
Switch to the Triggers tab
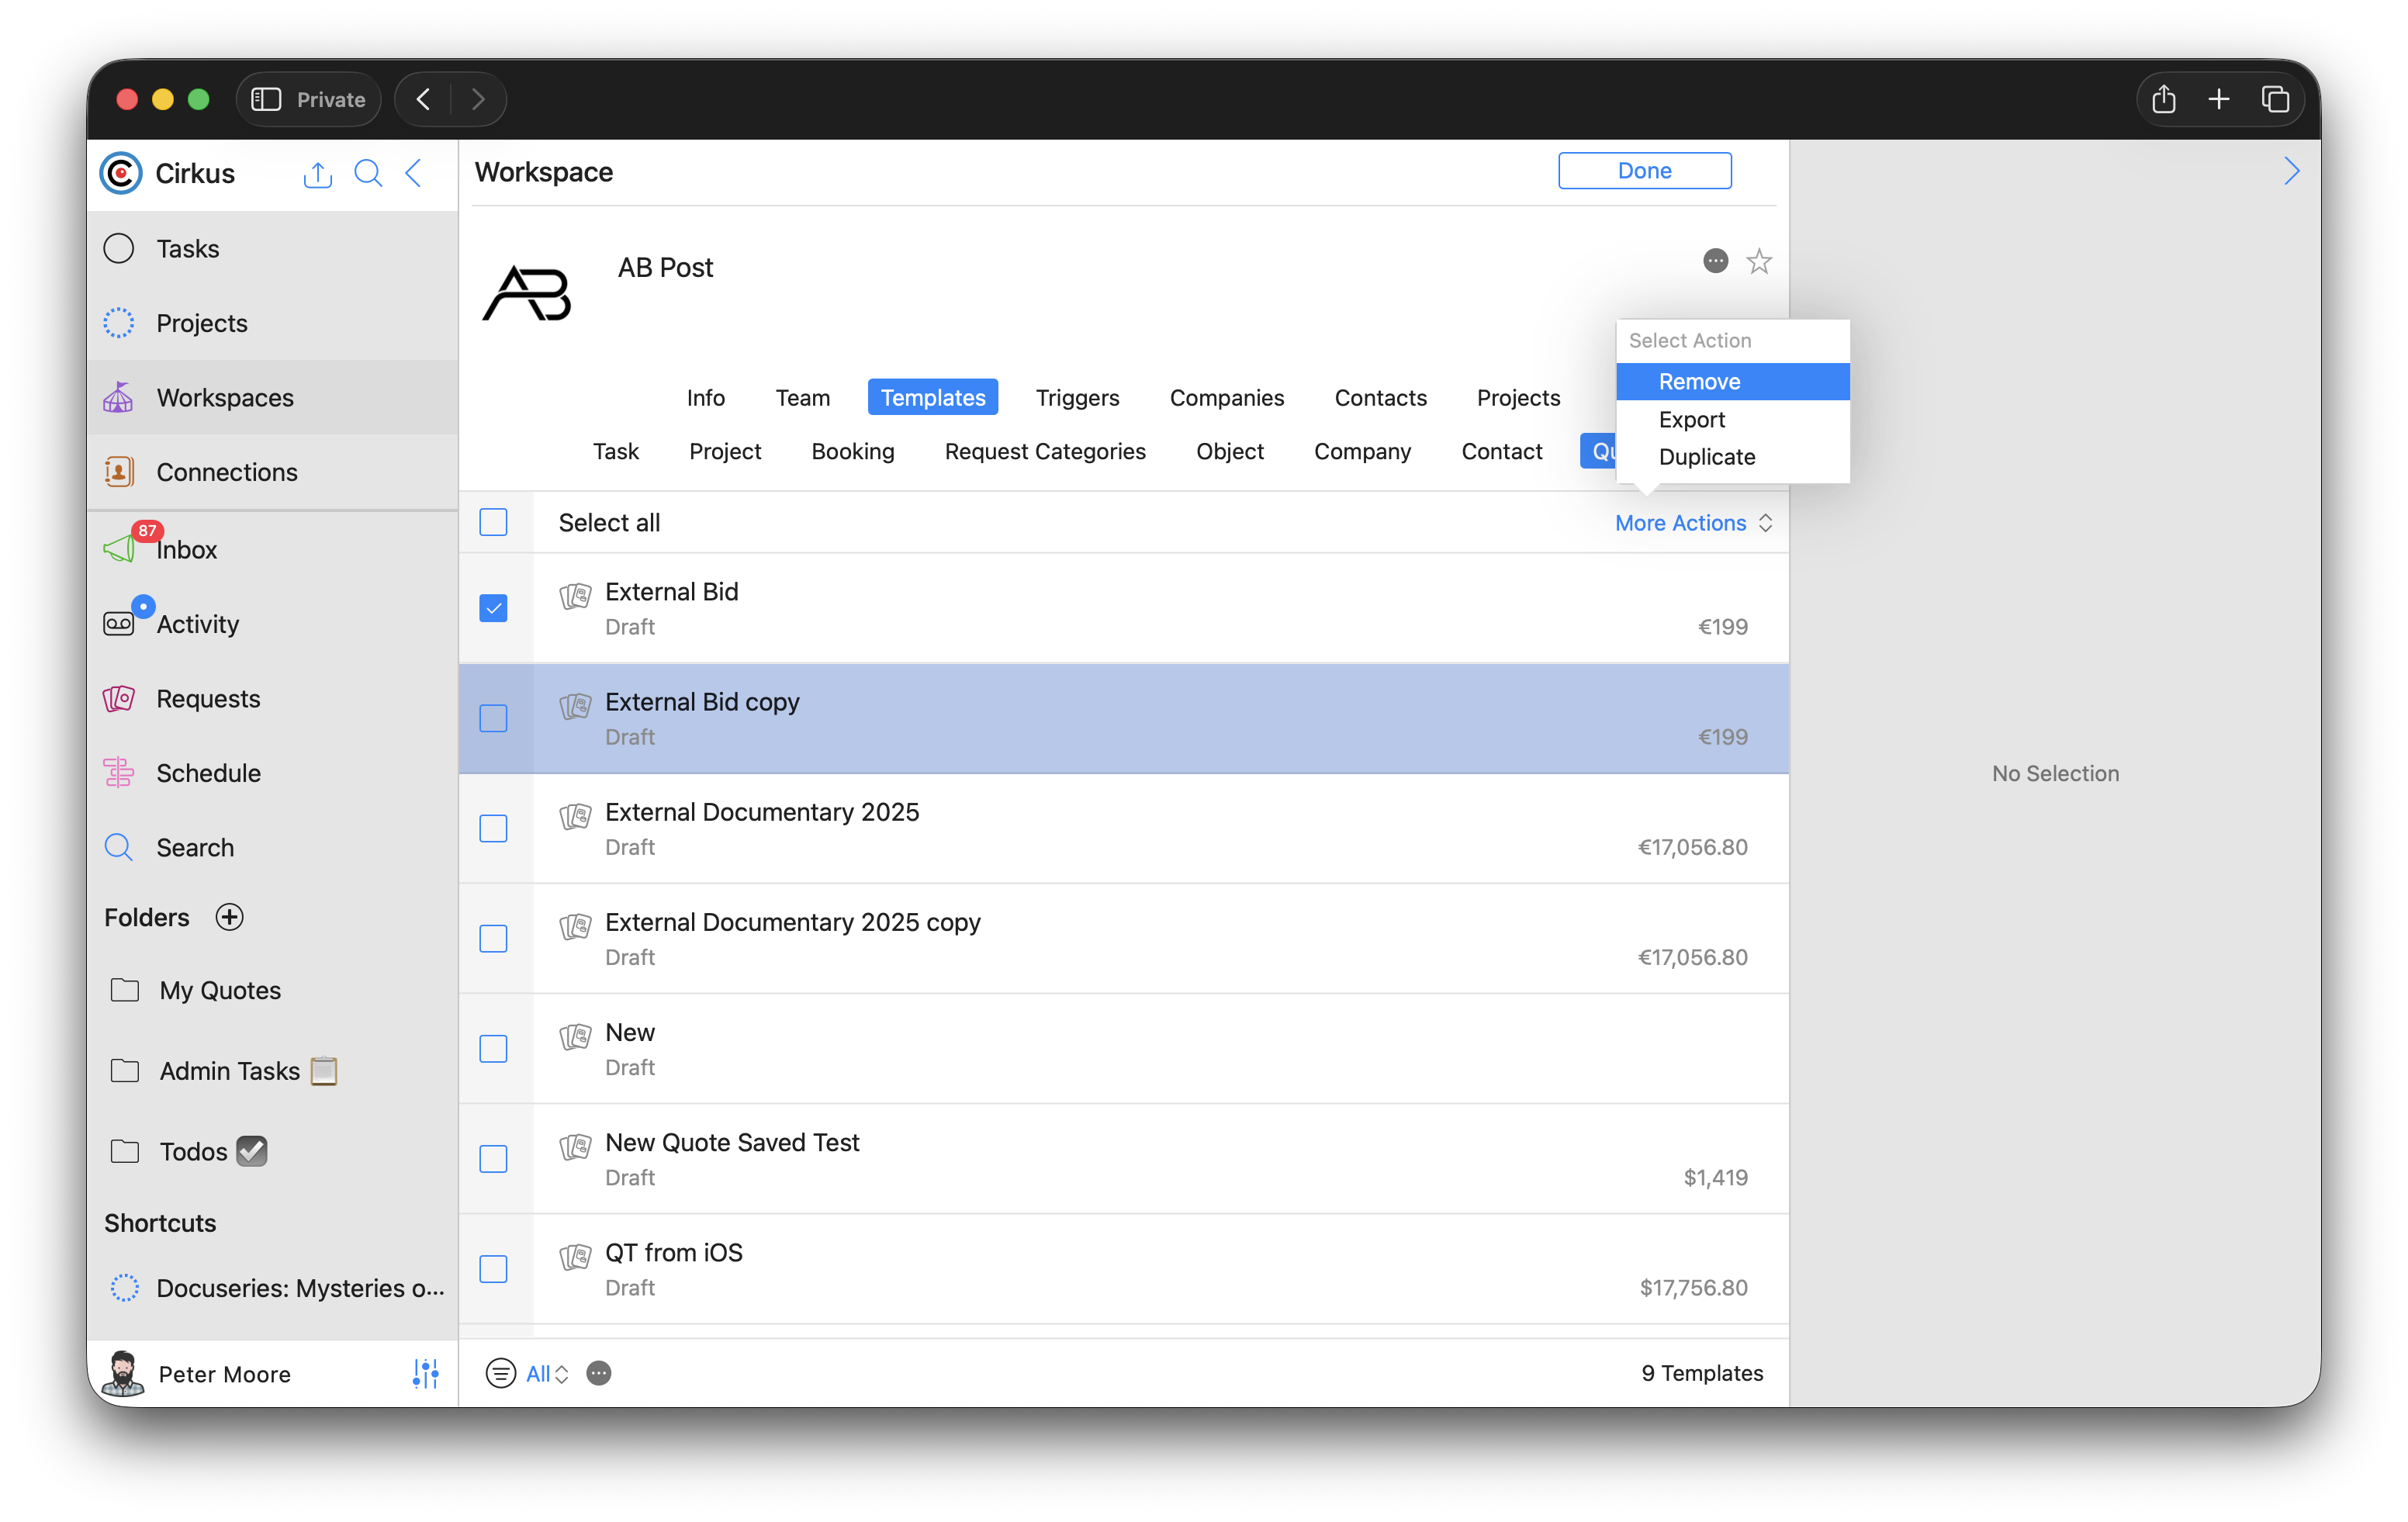coord(1077,397)
